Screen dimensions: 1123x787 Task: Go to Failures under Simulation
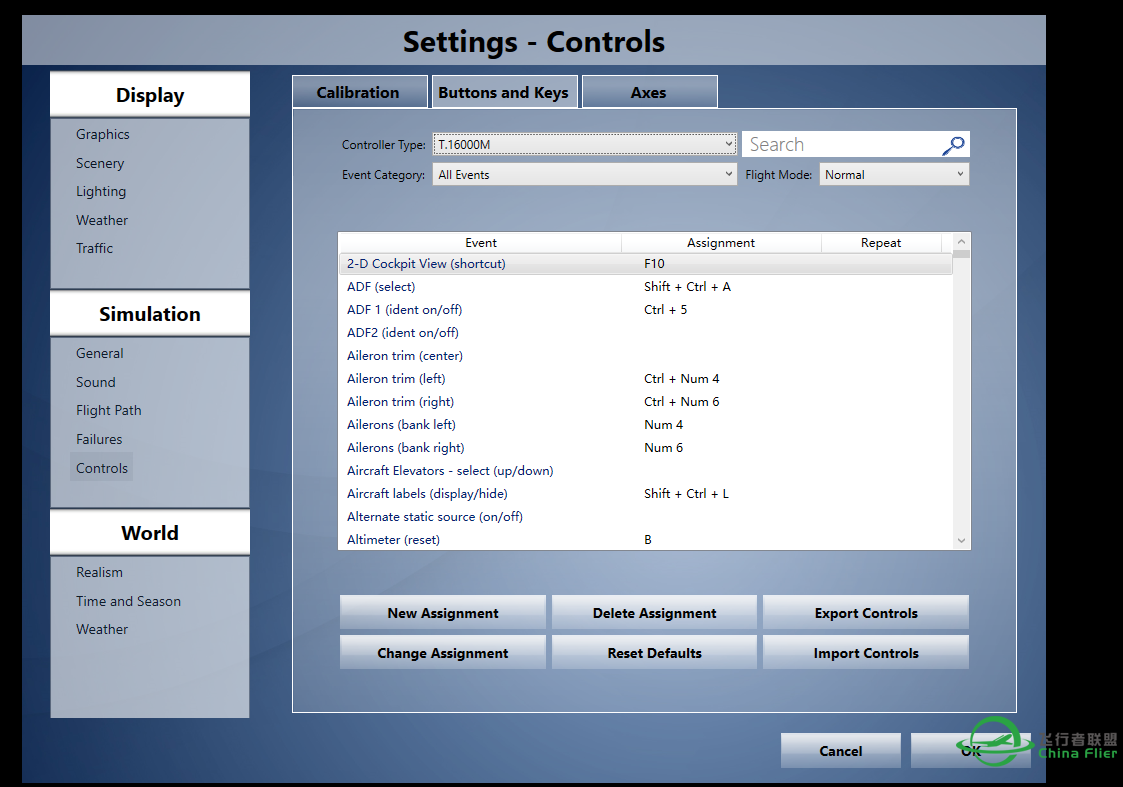[99, 439]
